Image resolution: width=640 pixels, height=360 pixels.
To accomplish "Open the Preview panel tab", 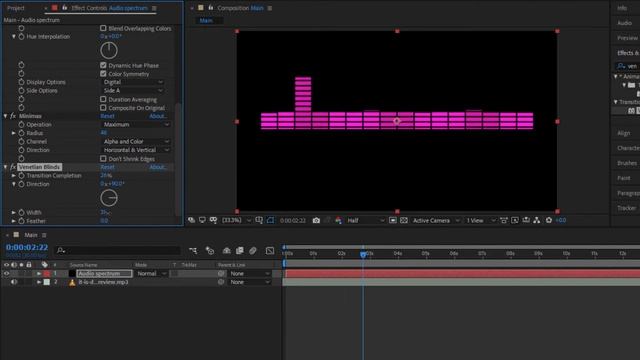I will [627, 38].
